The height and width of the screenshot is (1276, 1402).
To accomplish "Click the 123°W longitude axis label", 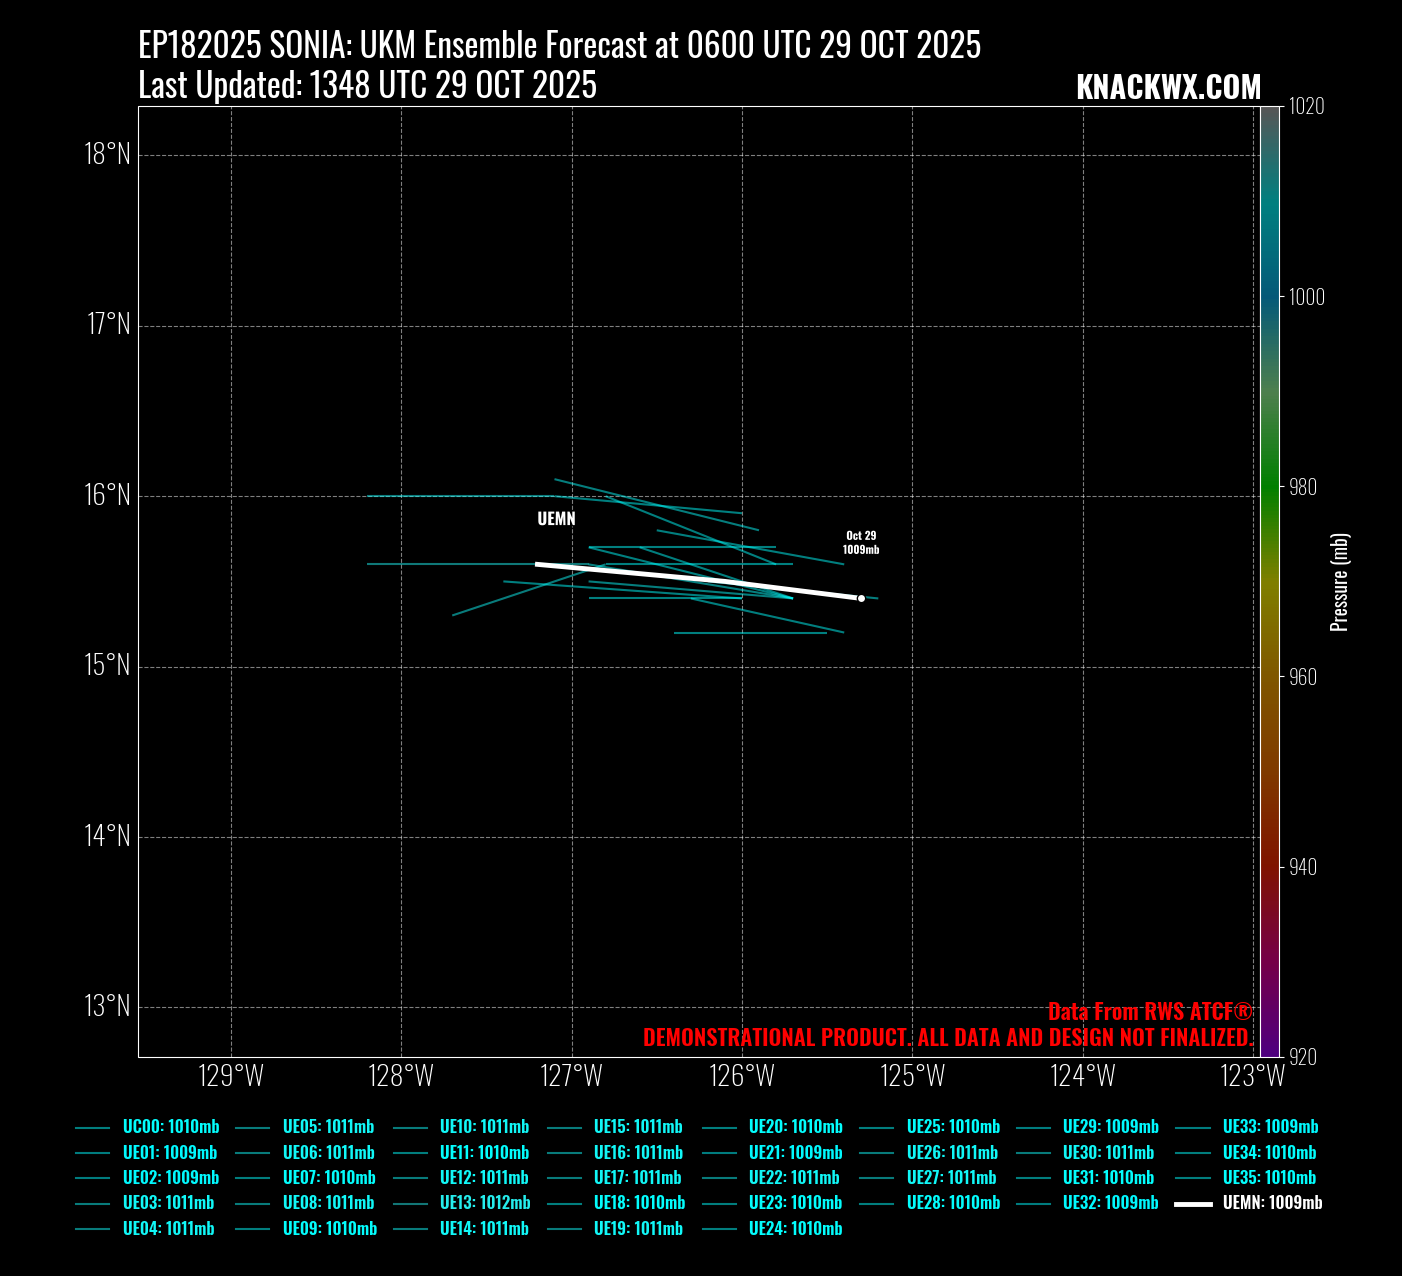I will (1252, 1077).
